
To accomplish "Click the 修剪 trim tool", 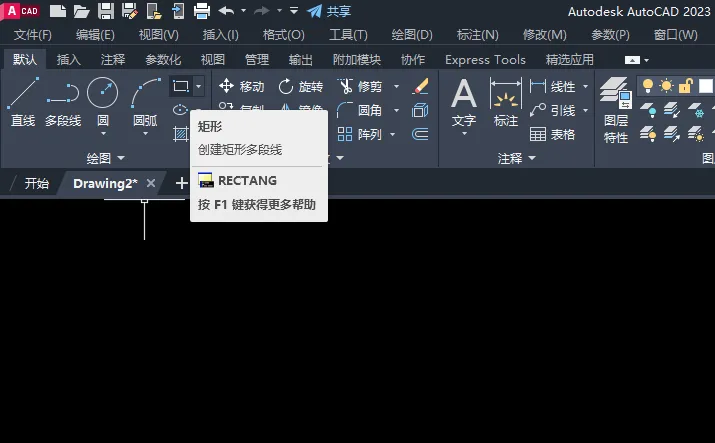I will pos(360,86).
